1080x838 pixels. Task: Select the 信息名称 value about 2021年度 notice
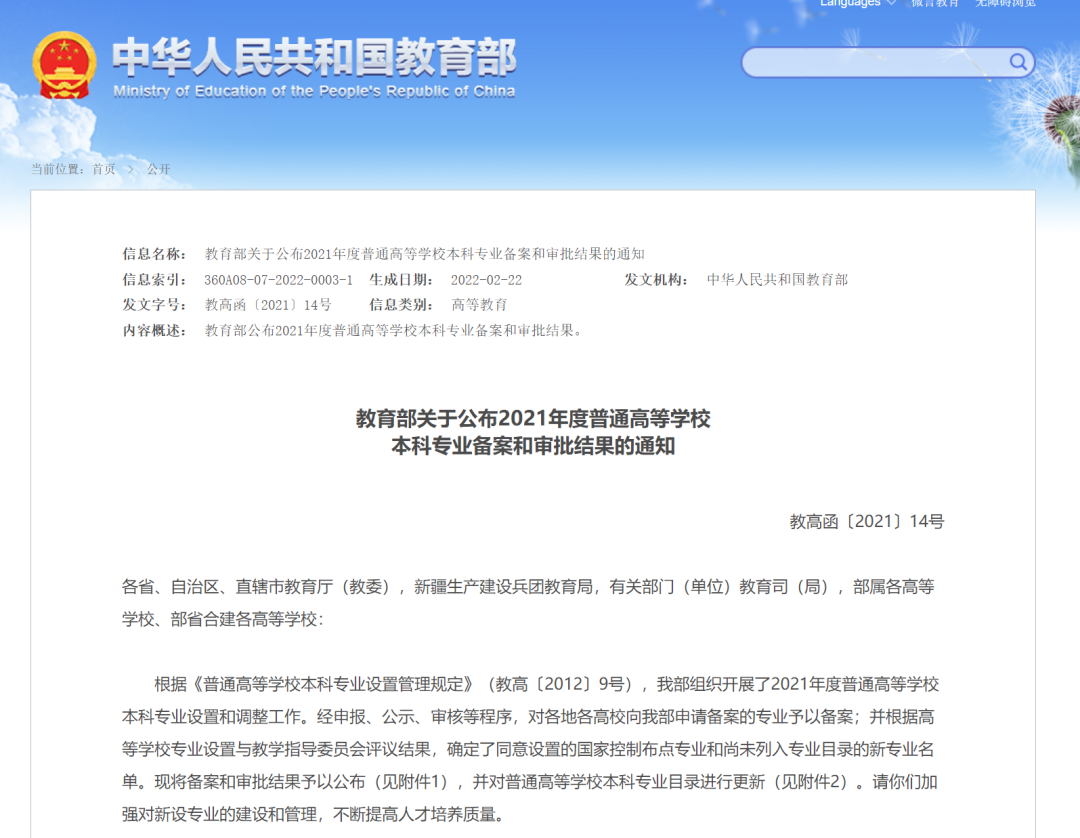424,254
